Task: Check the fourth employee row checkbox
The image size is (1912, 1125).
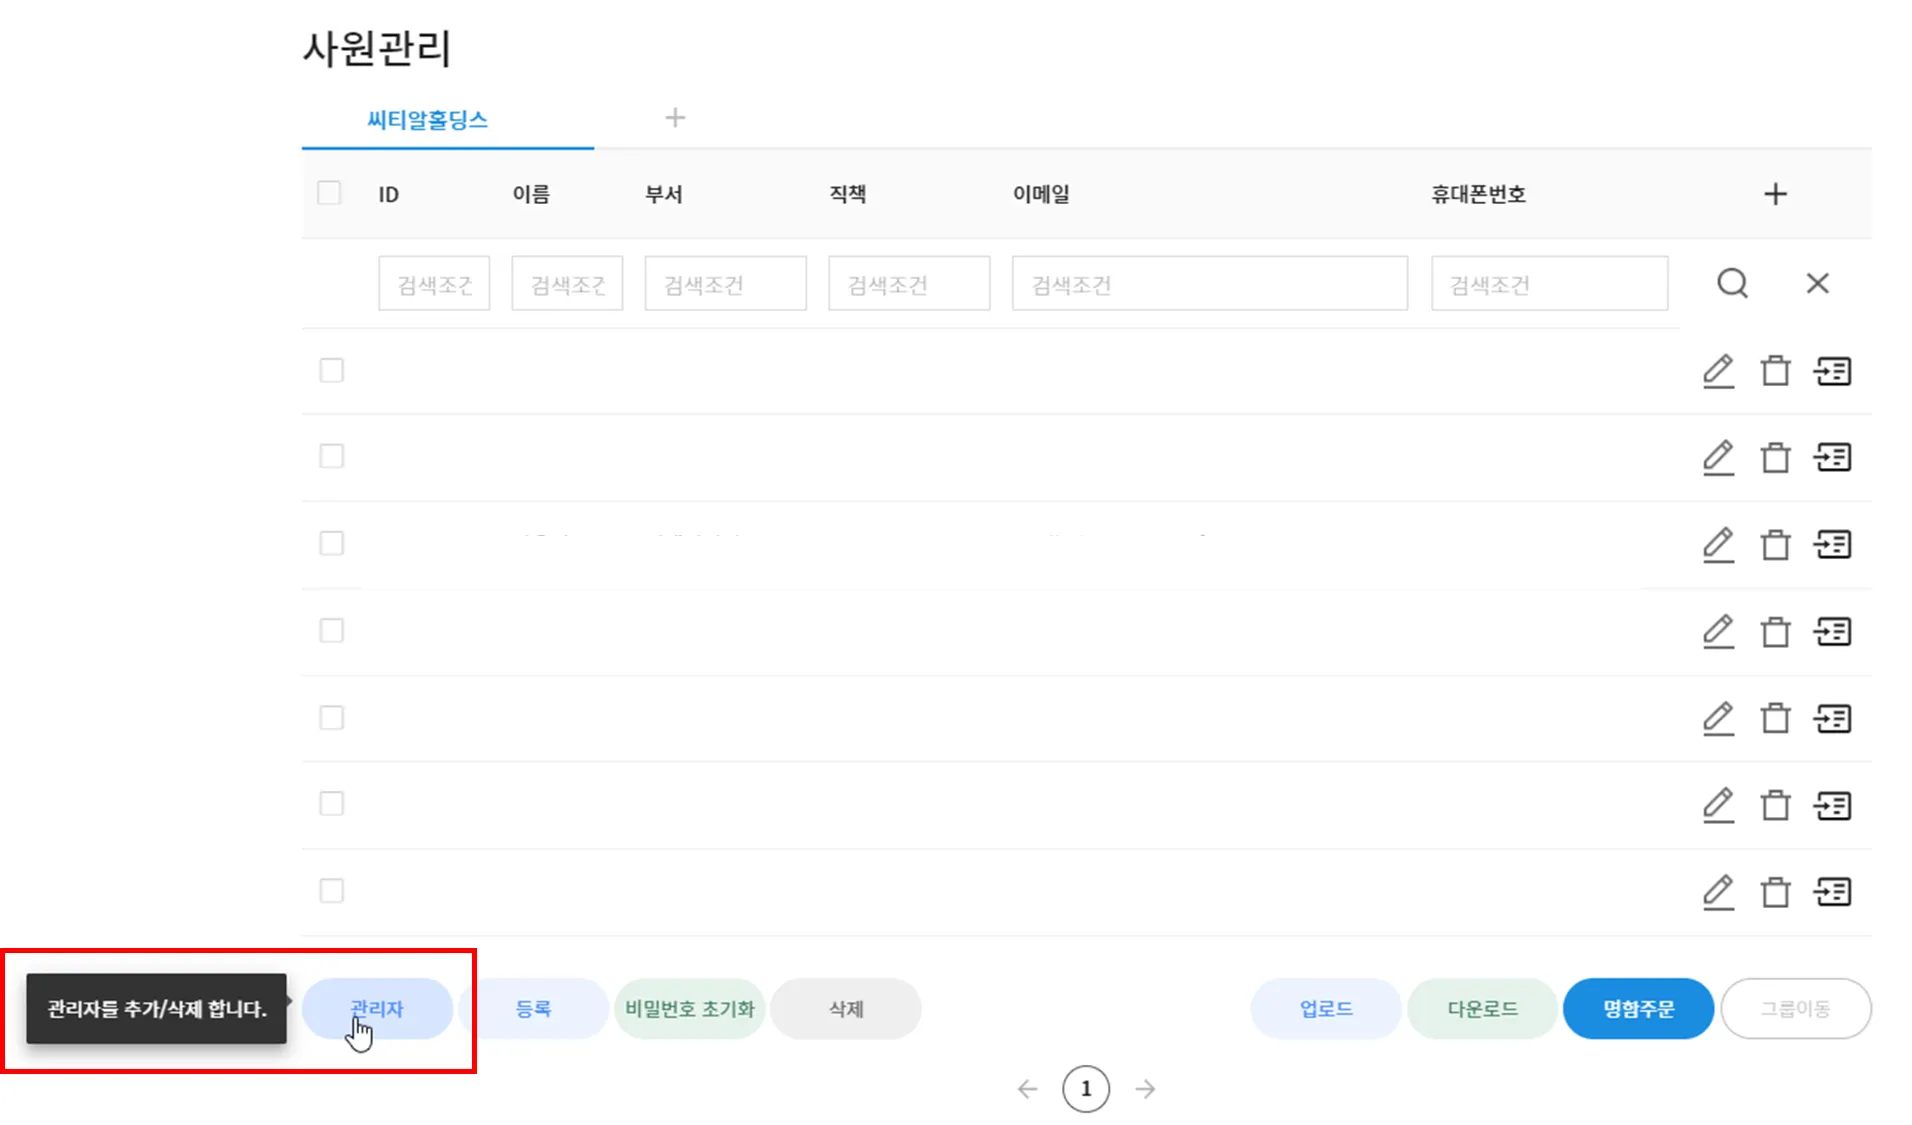Action: click(331, 630)
